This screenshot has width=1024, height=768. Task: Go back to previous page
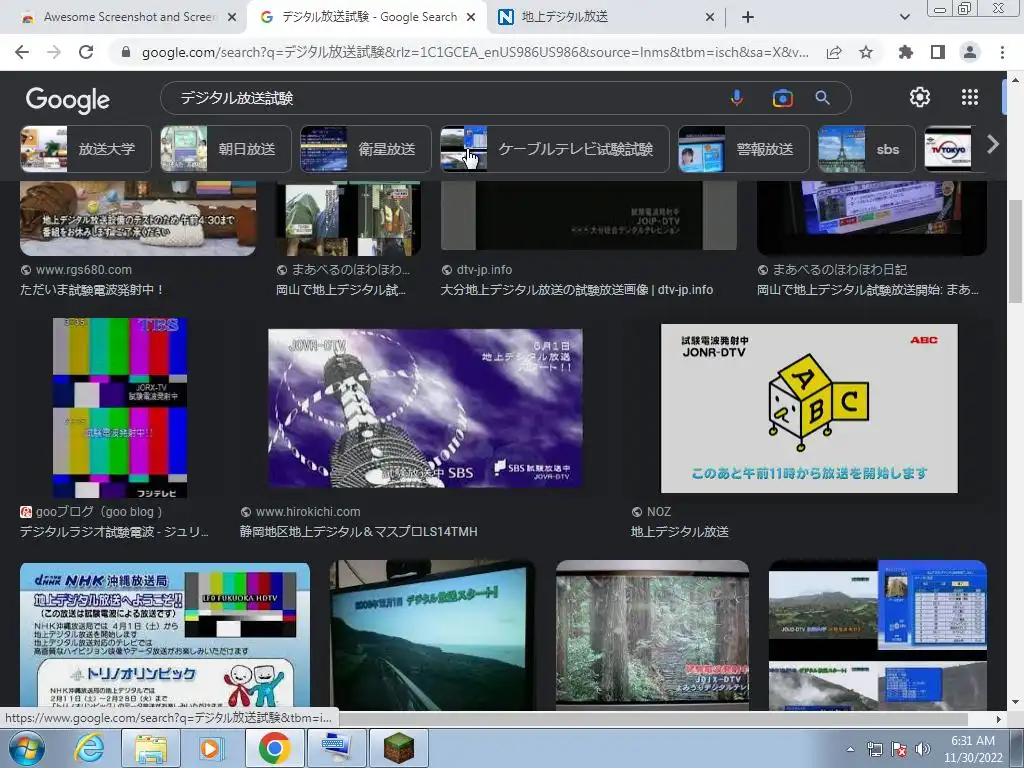(22, 52)
